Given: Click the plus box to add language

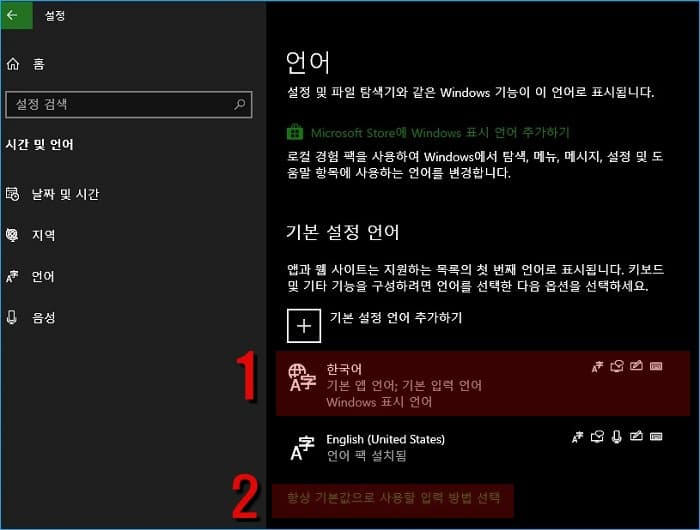Looking at the screenshot, I should [304, 326].
